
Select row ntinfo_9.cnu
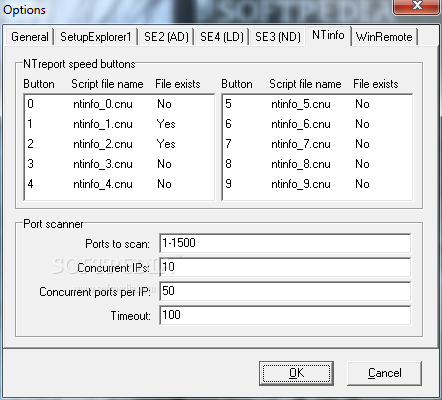(317, 184)
